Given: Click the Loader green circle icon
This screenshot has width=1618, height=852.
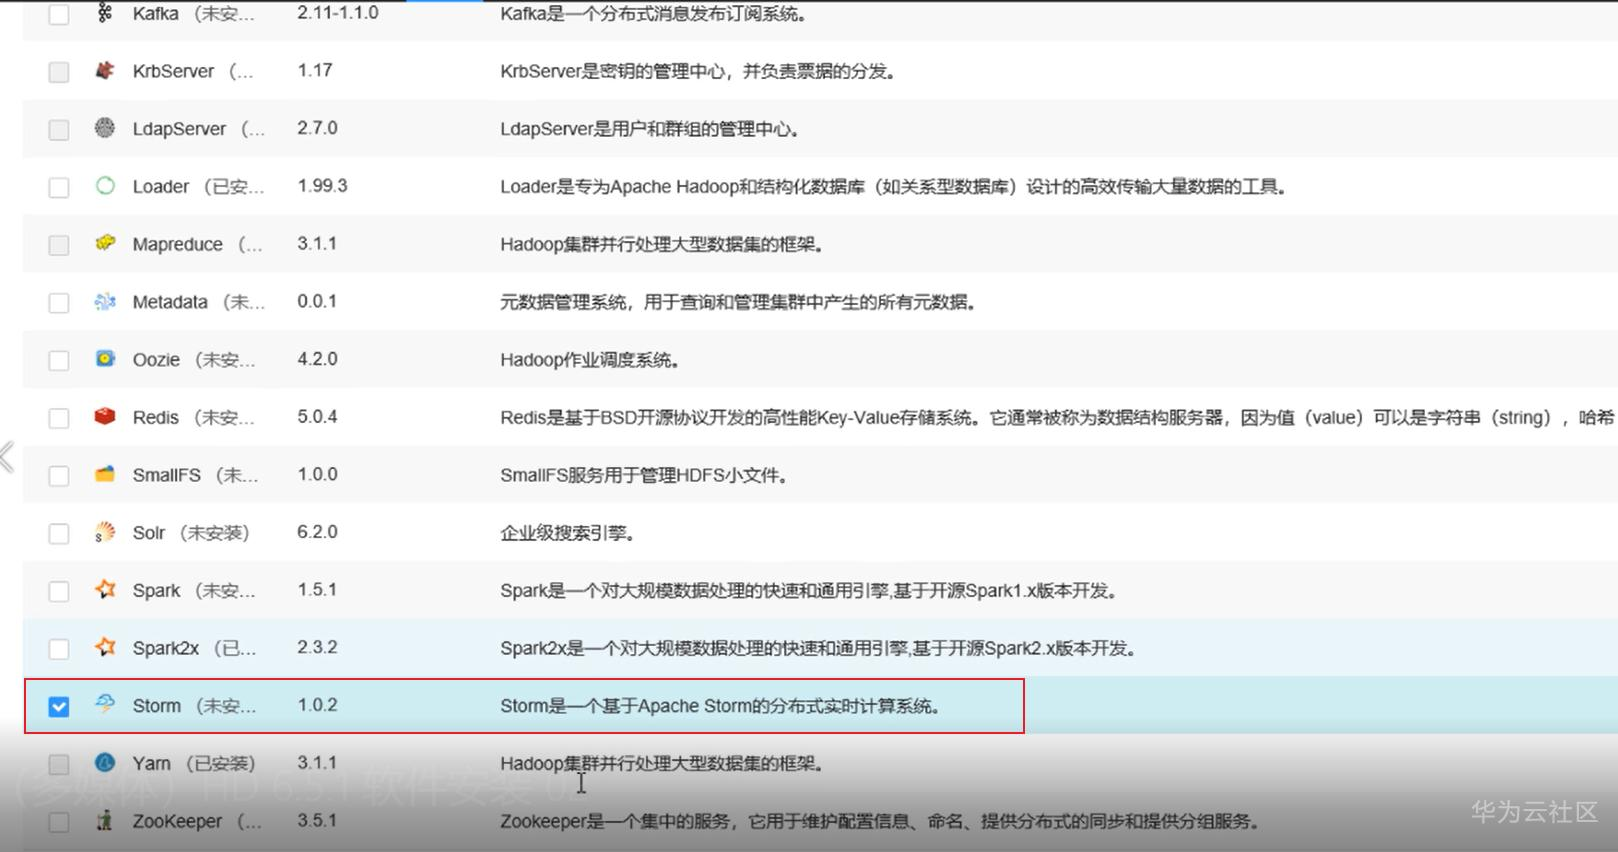Looking at the screenshot, I should click(x=105, y=186).
